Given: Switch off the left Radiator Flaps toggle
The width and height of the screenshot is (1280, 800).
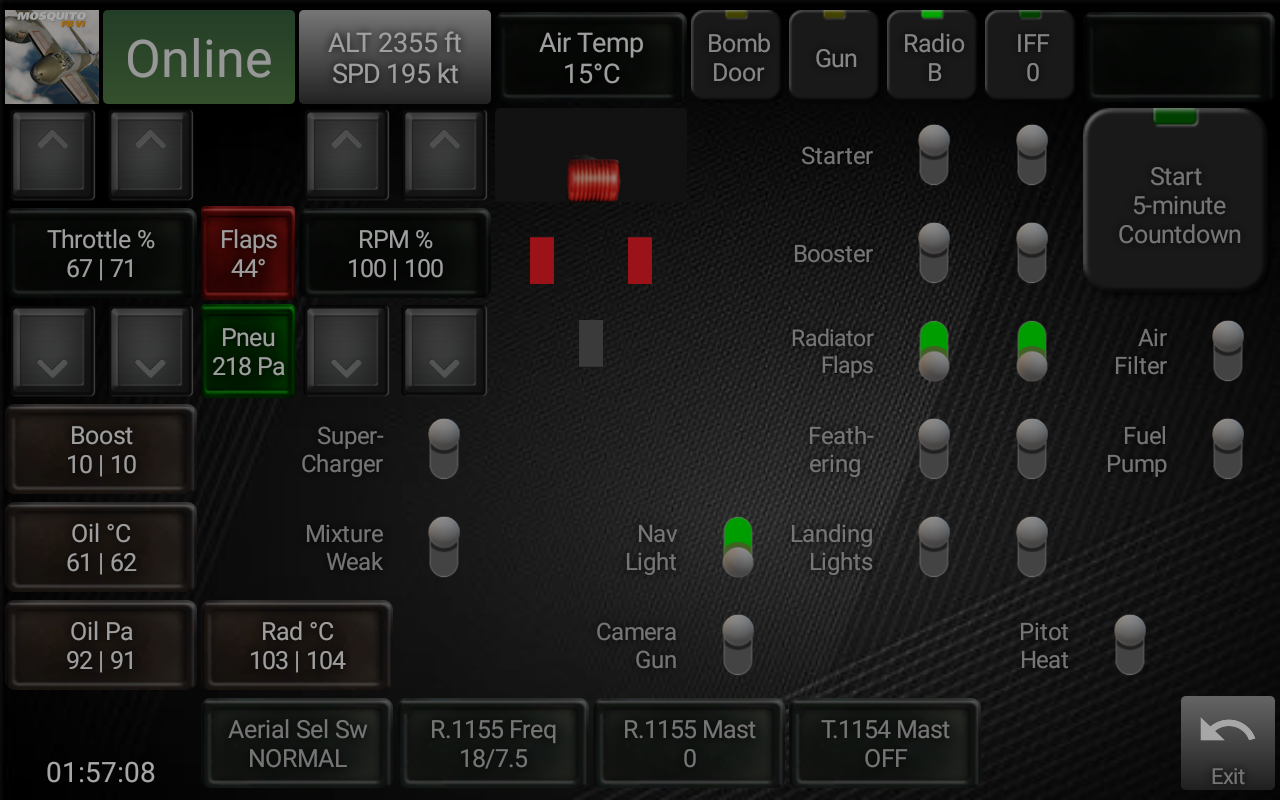Looking at the screenshot, I should coord(932,351).
